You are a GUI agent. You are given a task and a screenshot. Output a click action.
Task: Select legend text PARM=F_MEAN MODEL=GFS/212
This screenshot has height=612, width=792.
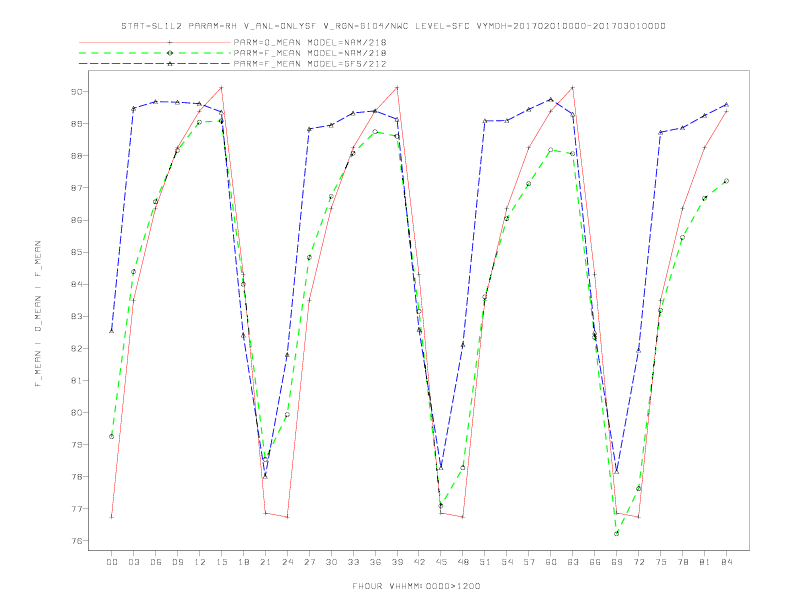tap(310, 64)
